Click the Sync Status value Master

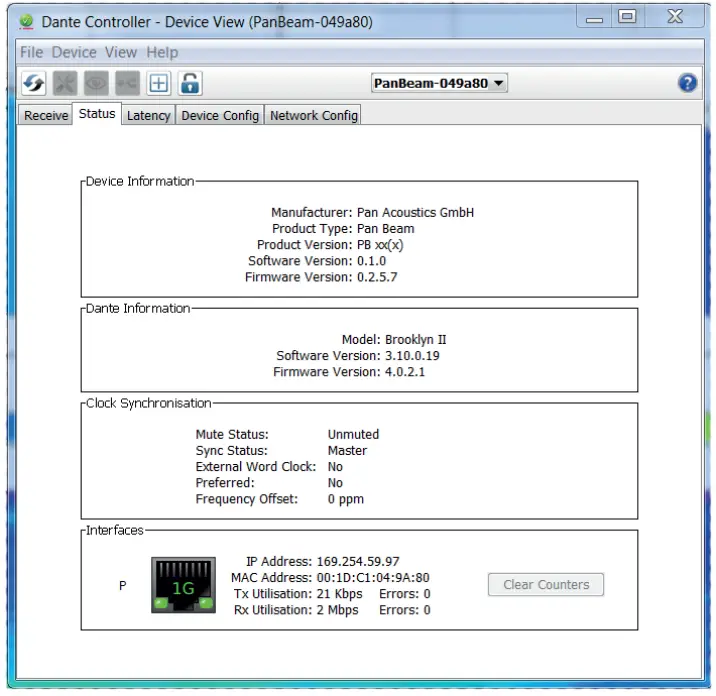pyautogui.click(x=347, y=451)
